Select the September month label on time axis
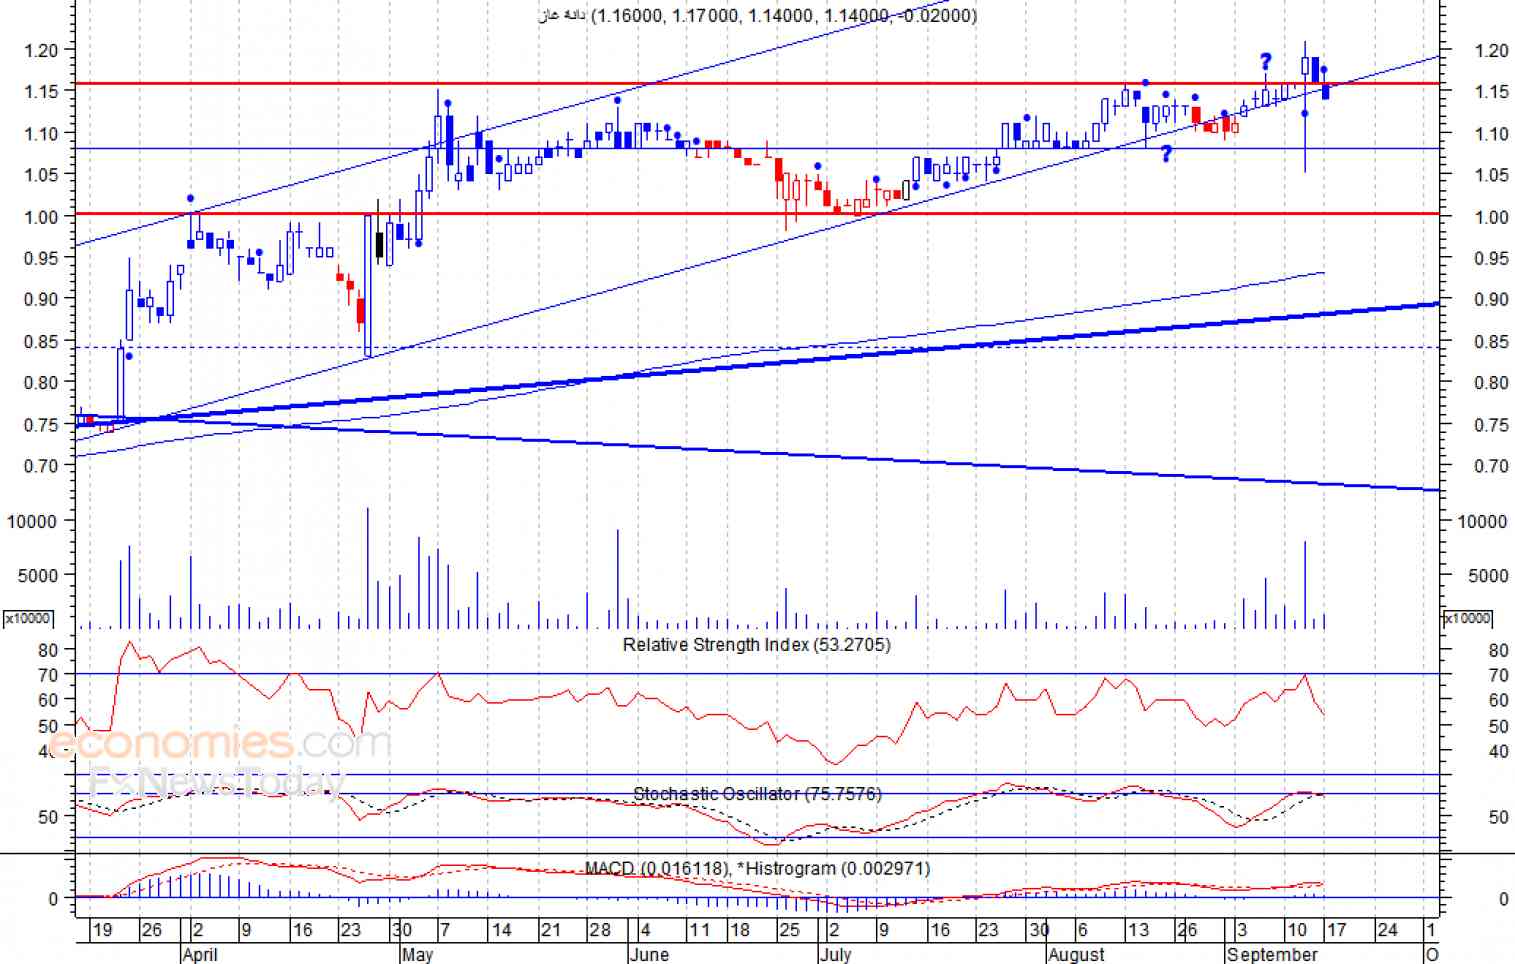This screenshot has width=1515, height=964. point(1272,954)
